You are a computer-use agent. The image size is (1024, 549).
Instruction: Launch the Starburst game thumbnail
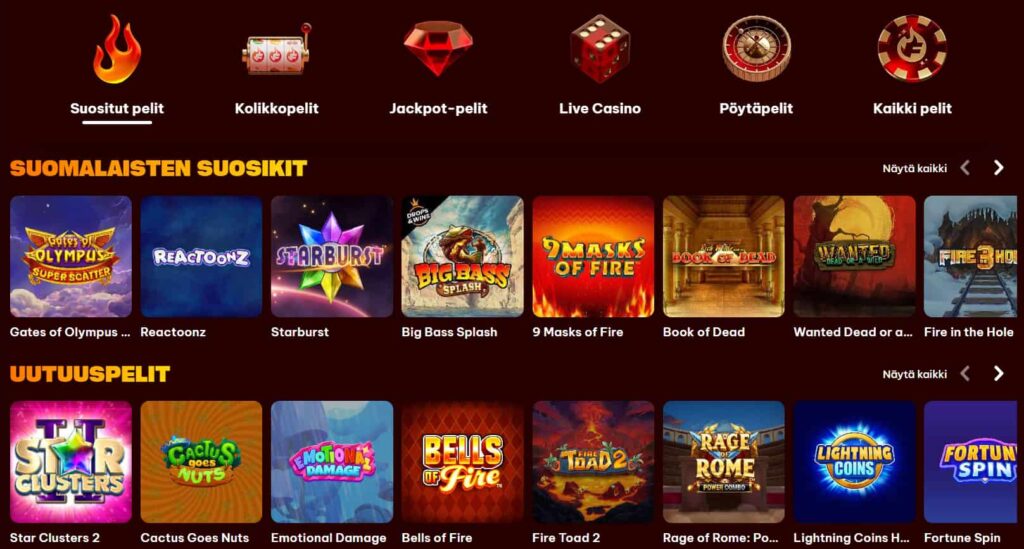[x=332, y=257]
